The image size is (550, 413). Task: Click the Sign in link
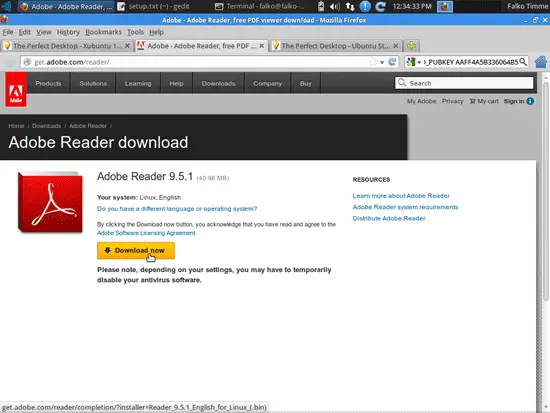point(514,101)
